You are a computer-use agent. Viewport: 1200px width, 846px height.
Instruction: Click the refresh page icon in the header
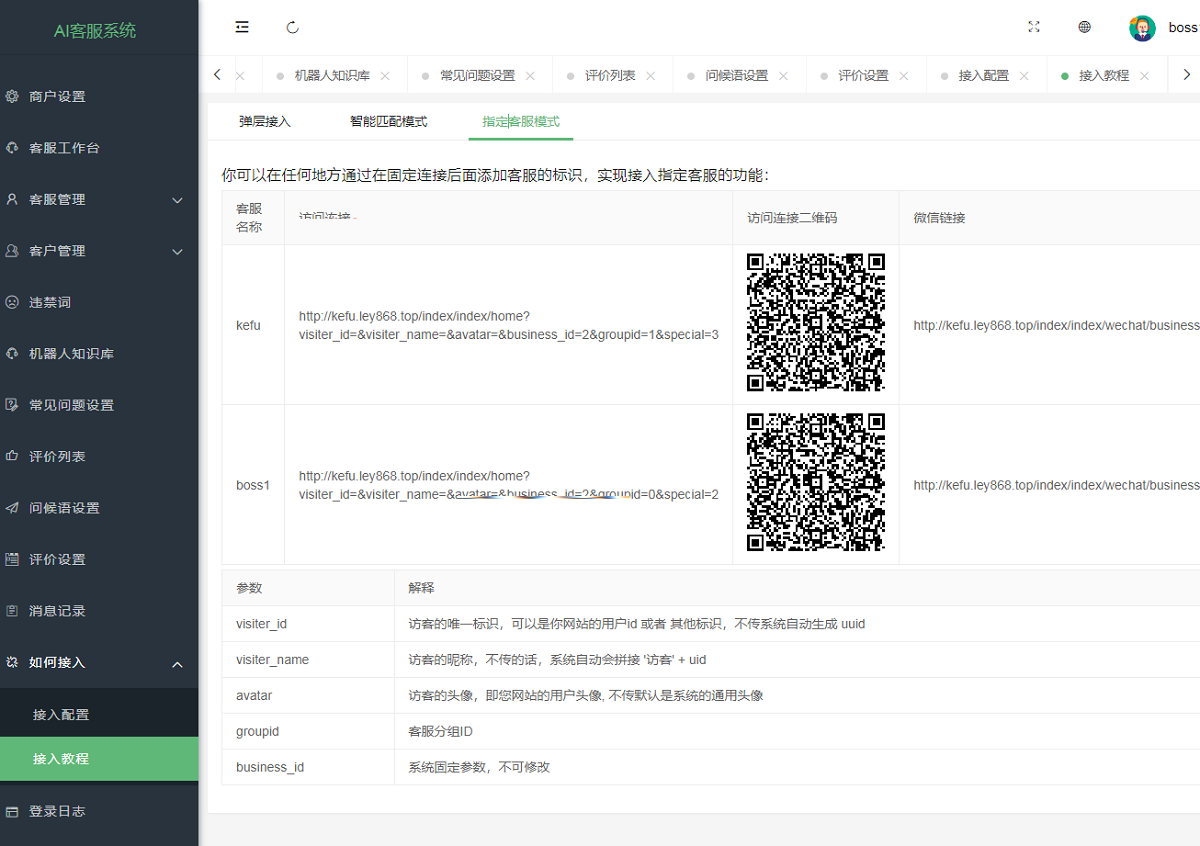coord(293,27)
